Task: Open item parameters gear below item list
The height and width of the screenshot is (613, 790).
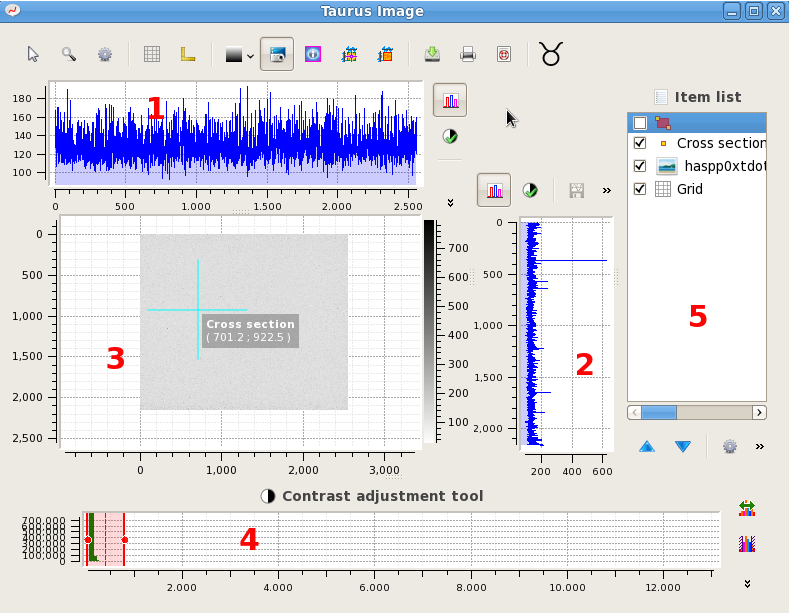Action: tap(730, 446)
